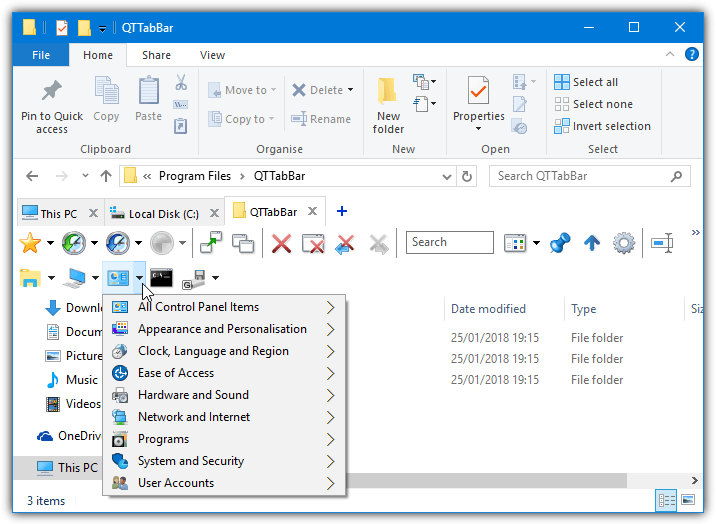
Task: Click the blue up arrow go-up icon
Action: 592,243
